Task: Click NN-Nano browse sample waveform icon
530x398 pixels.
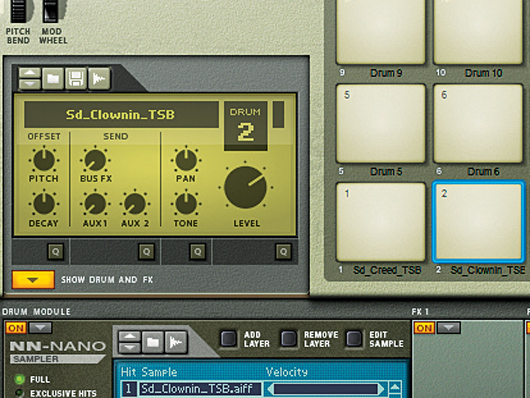Action: point(176,342)
